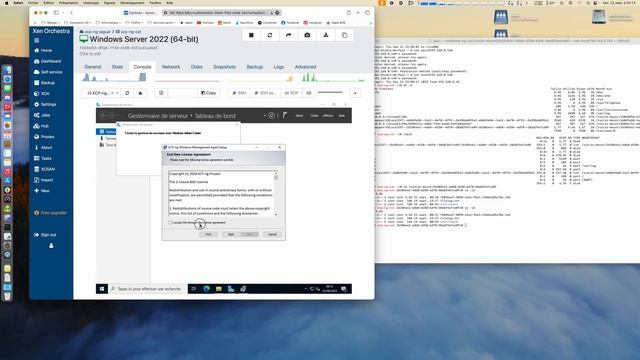Open the Logs tab
The height and width of the screenshot is (360, 640).
[279, 67]
